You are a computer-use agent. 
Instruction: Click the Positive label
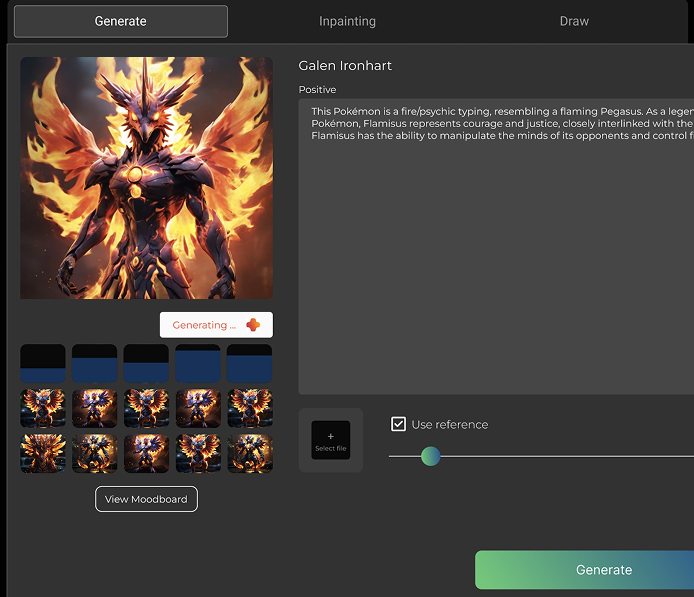tap(317, 89)
